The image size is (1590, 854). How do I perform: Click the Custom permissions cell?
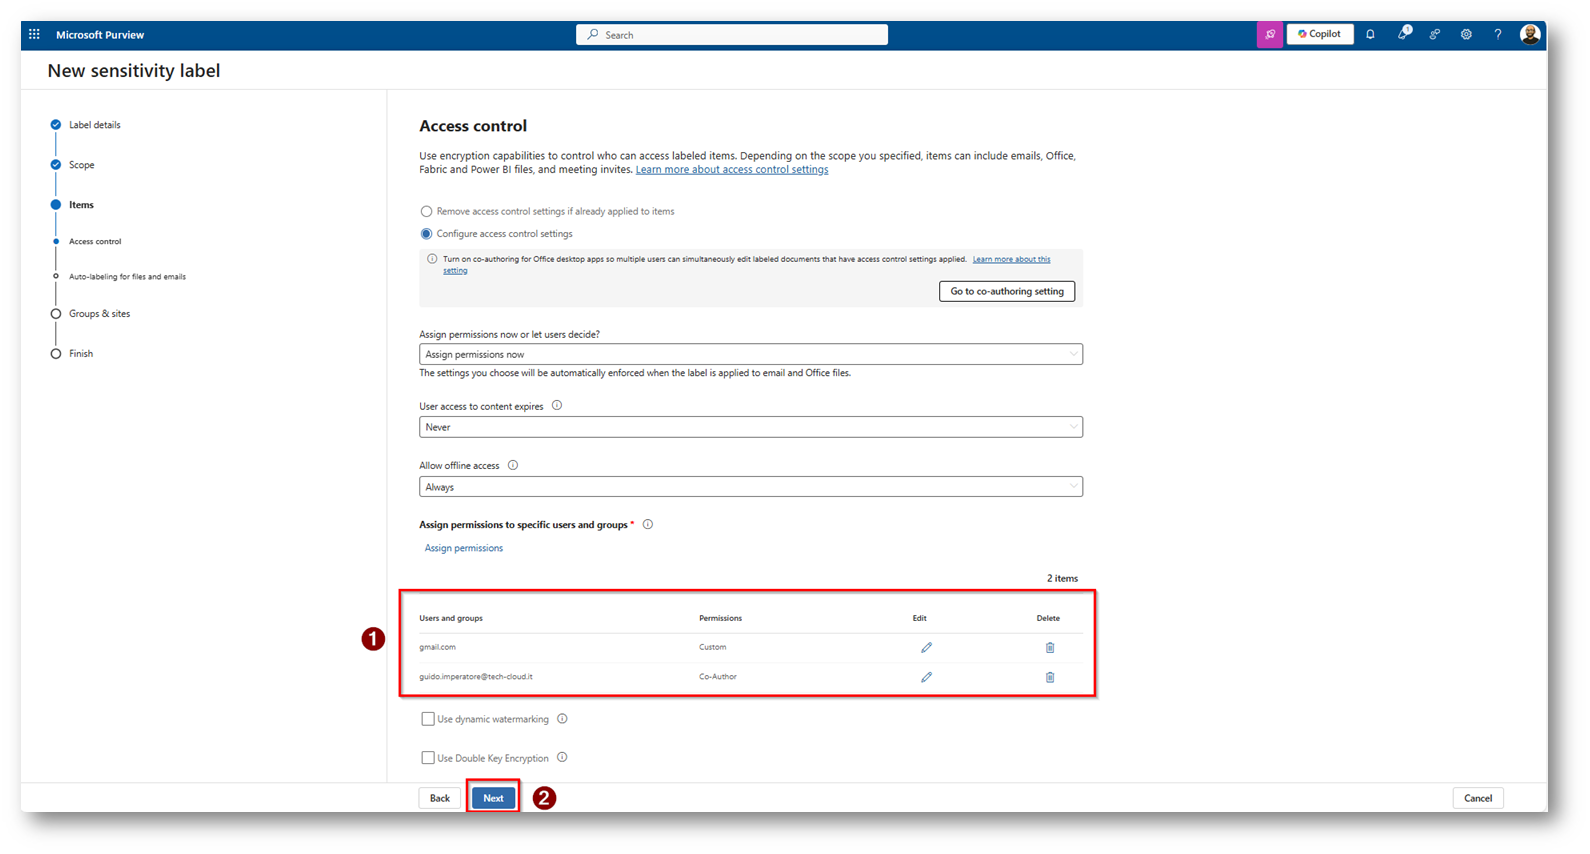(x=713, y=647)
